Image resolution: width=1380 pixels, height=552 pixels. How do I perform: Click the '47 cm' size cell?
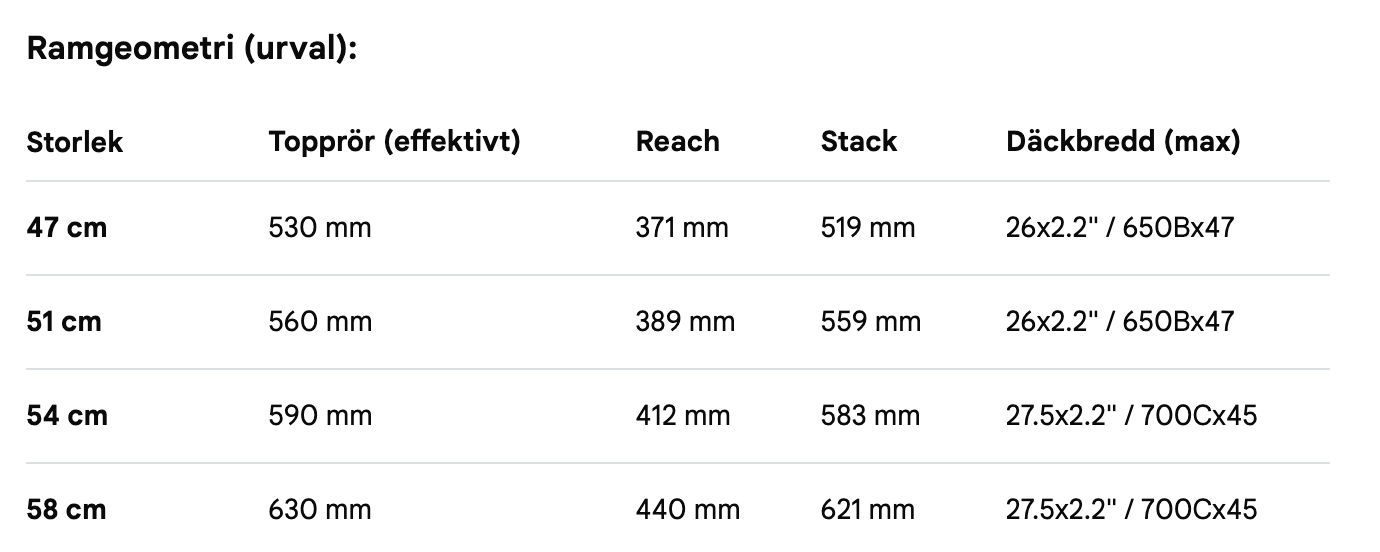coord(66,228)
